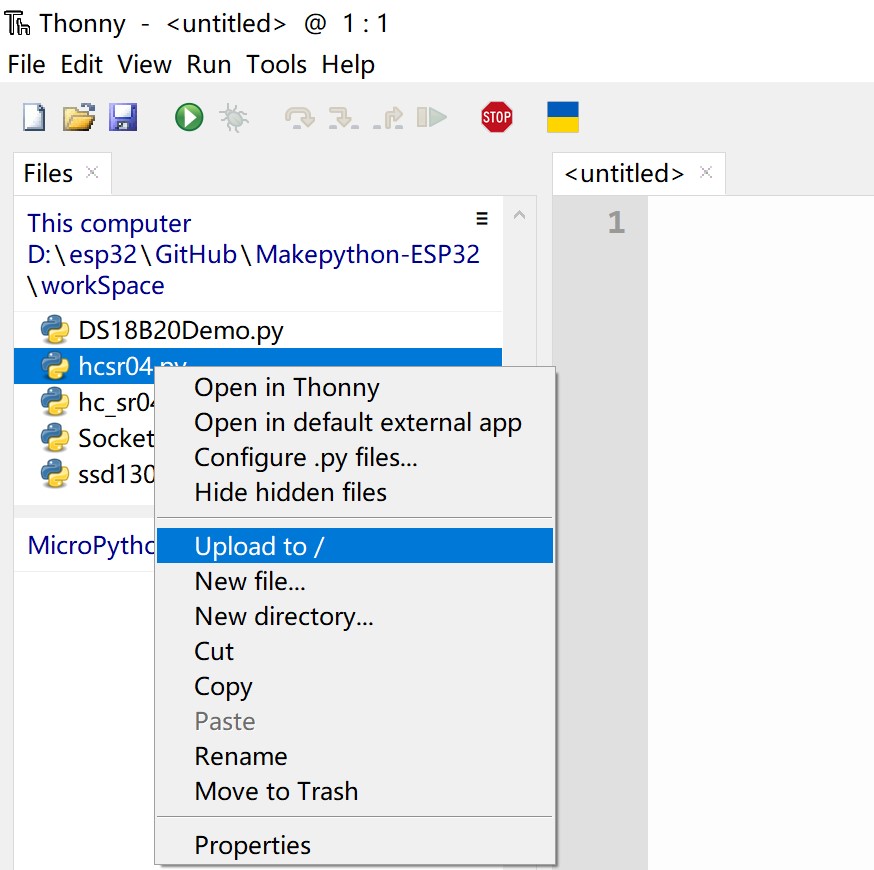The height and width of the screenshot is (870, 874).
Task: Click the Open file folder icon
Action: point(79,118)
